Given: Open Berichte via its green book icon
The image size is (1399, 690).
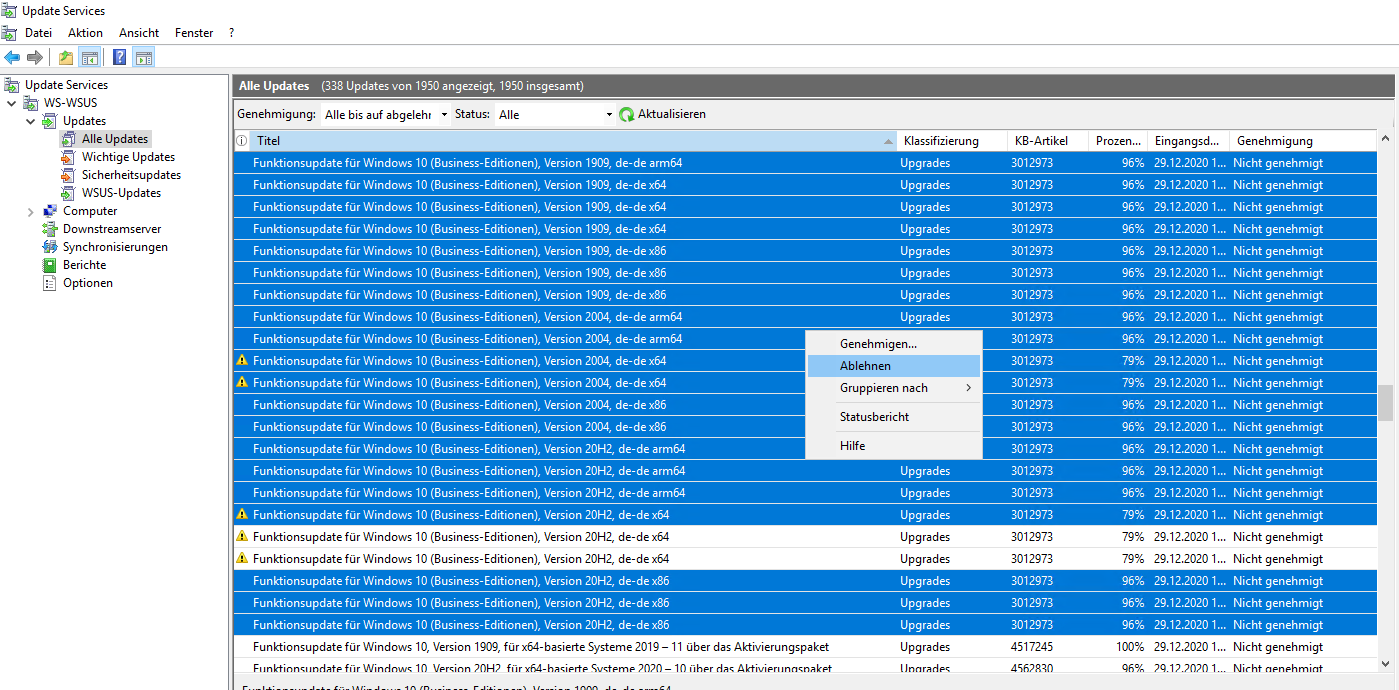Looking at the screenshot, I should [50, 265].
